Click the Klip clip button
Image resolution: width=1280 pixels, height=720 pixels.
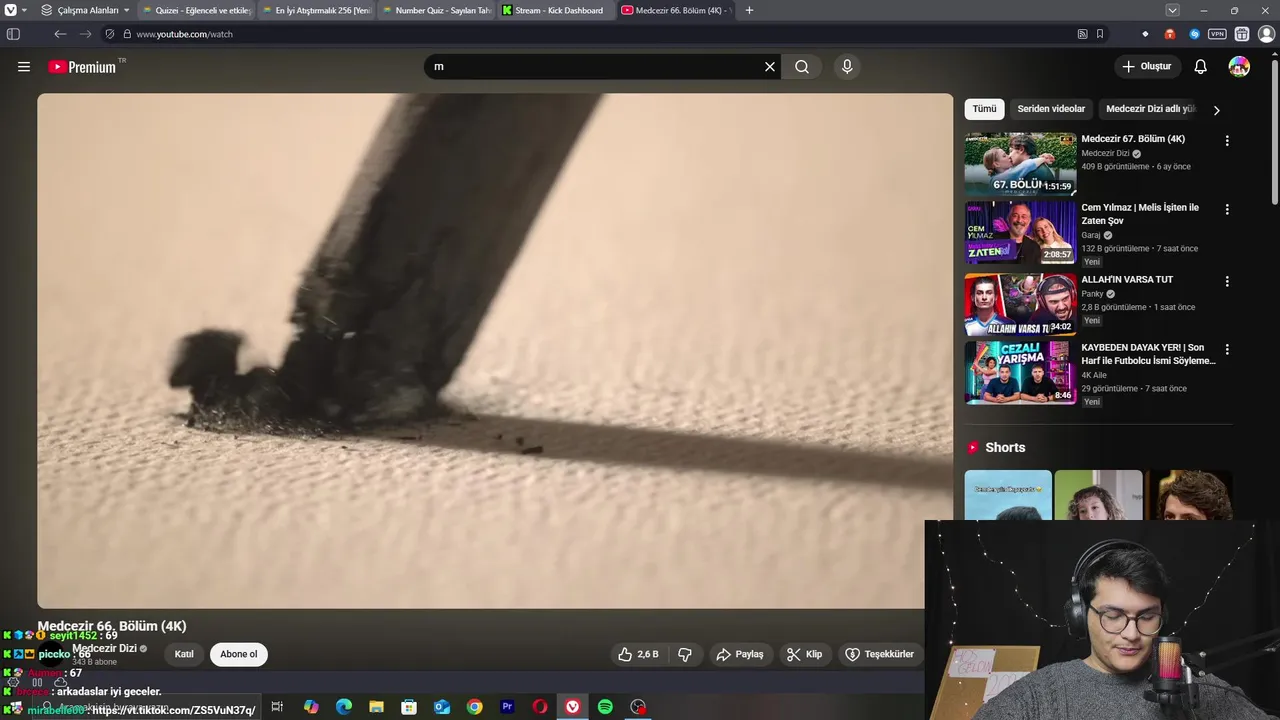tap(805, 654)
